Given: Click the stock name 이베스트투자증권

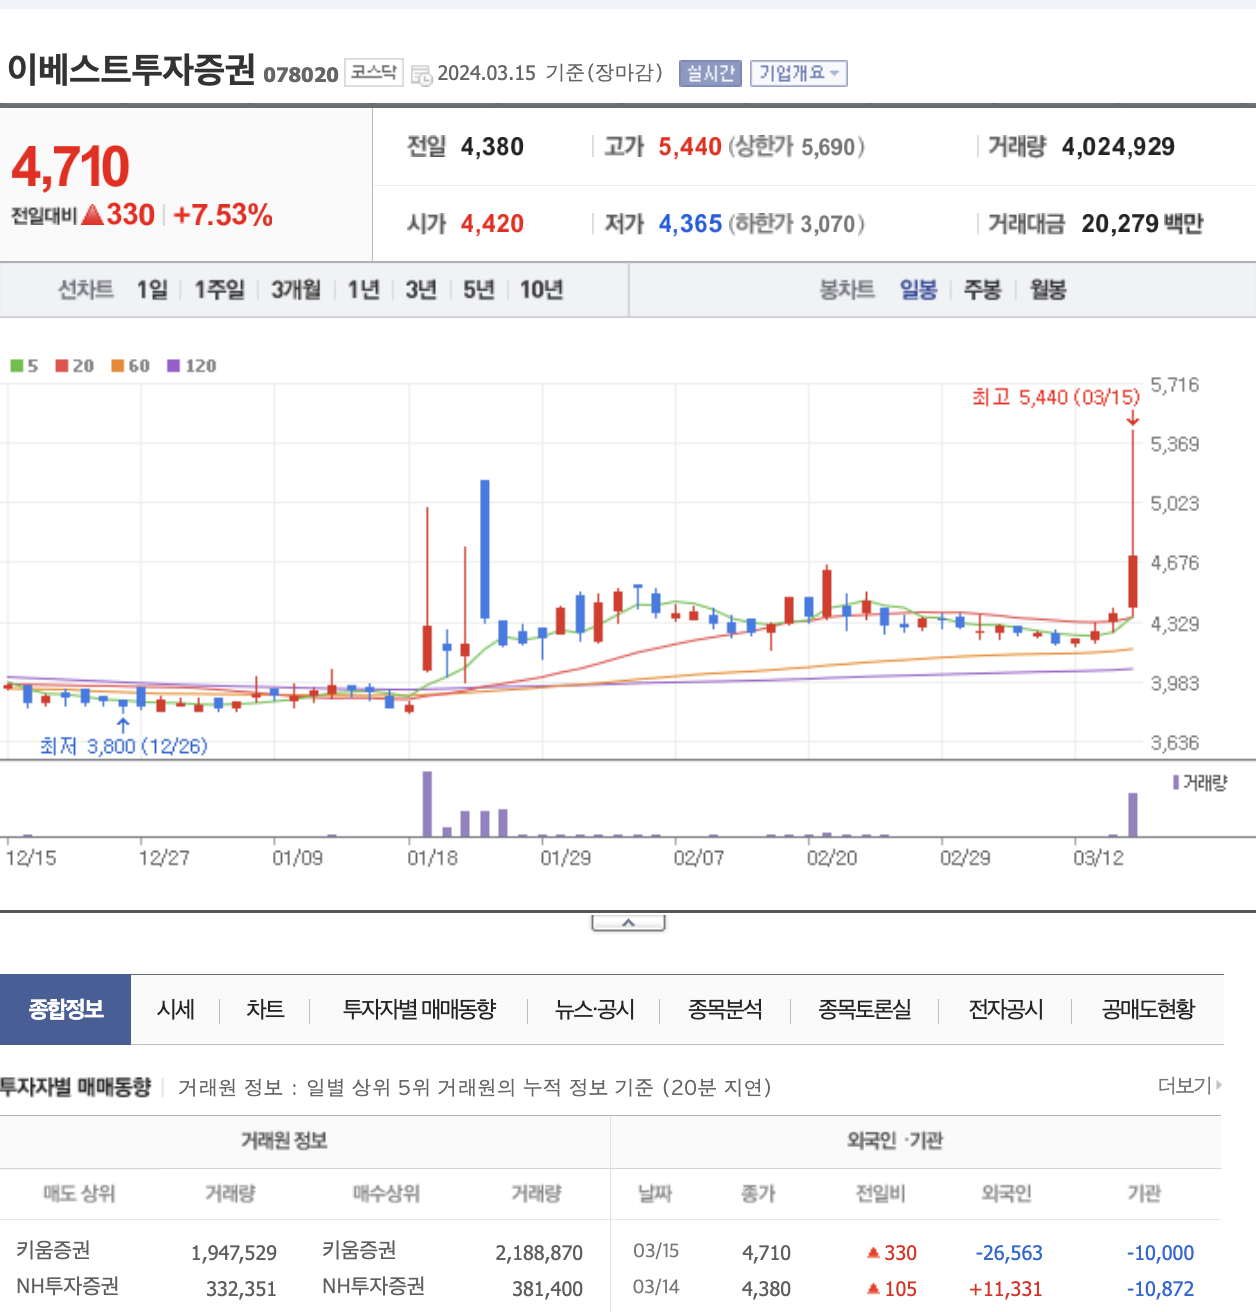Looking at the screenshot, I should click(131, 69).
